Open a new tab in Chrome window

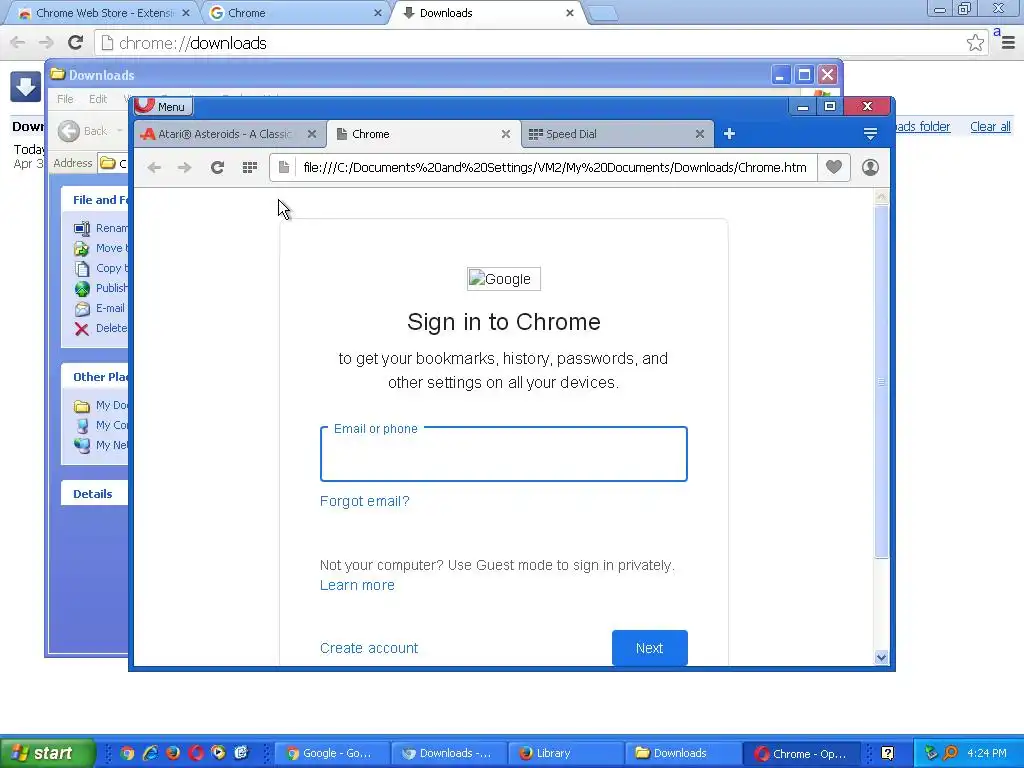pos(603,13)
